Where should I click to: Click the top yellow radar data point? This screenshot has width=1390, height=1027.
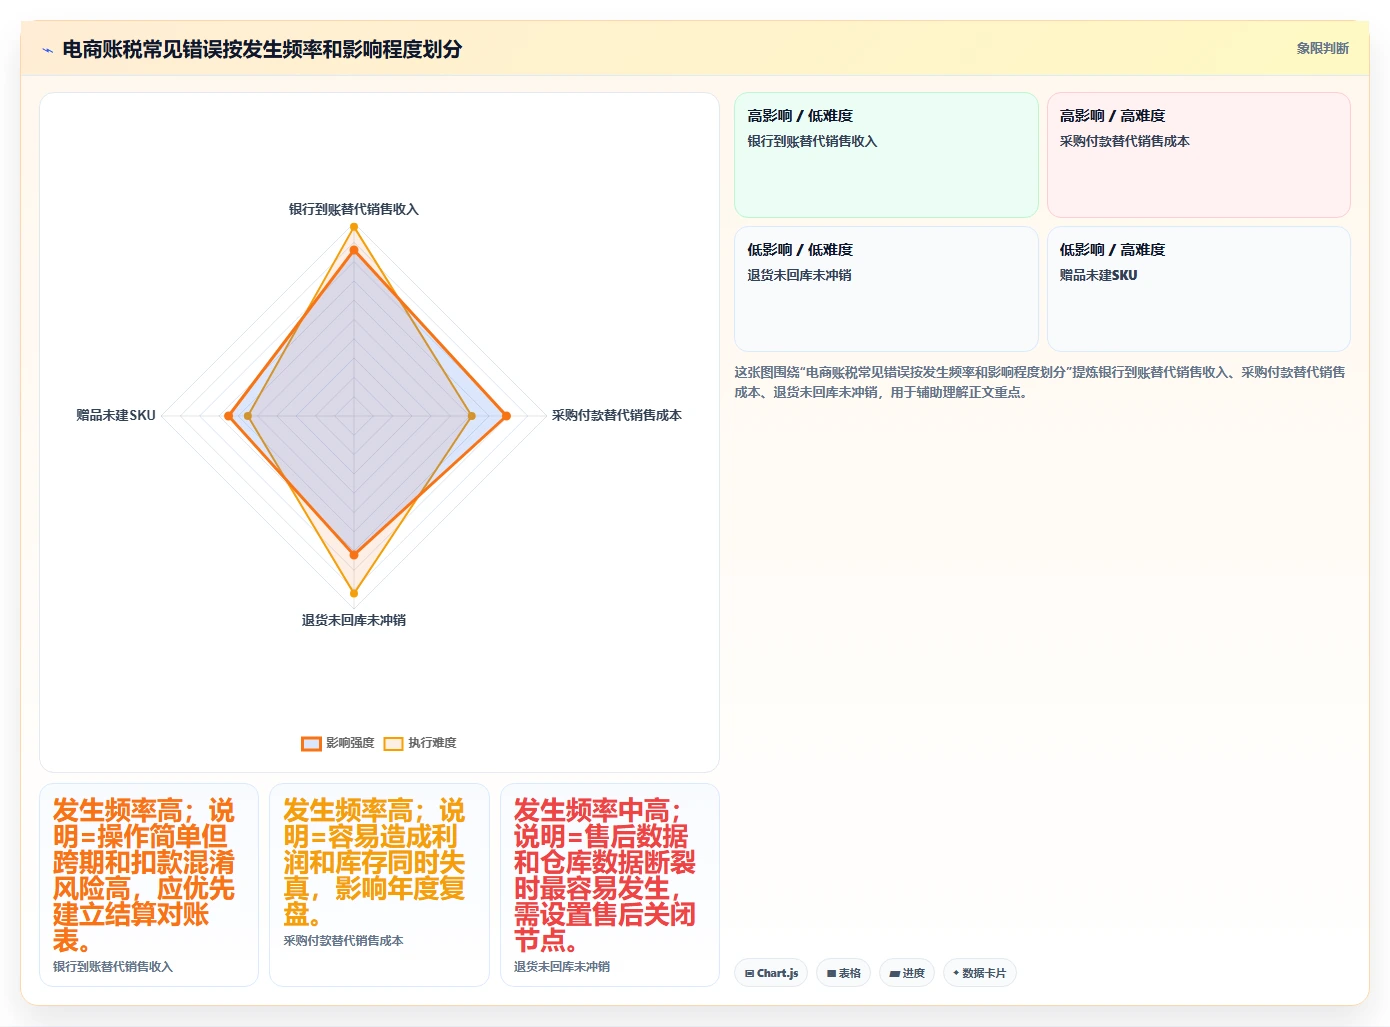pos(354,228)
